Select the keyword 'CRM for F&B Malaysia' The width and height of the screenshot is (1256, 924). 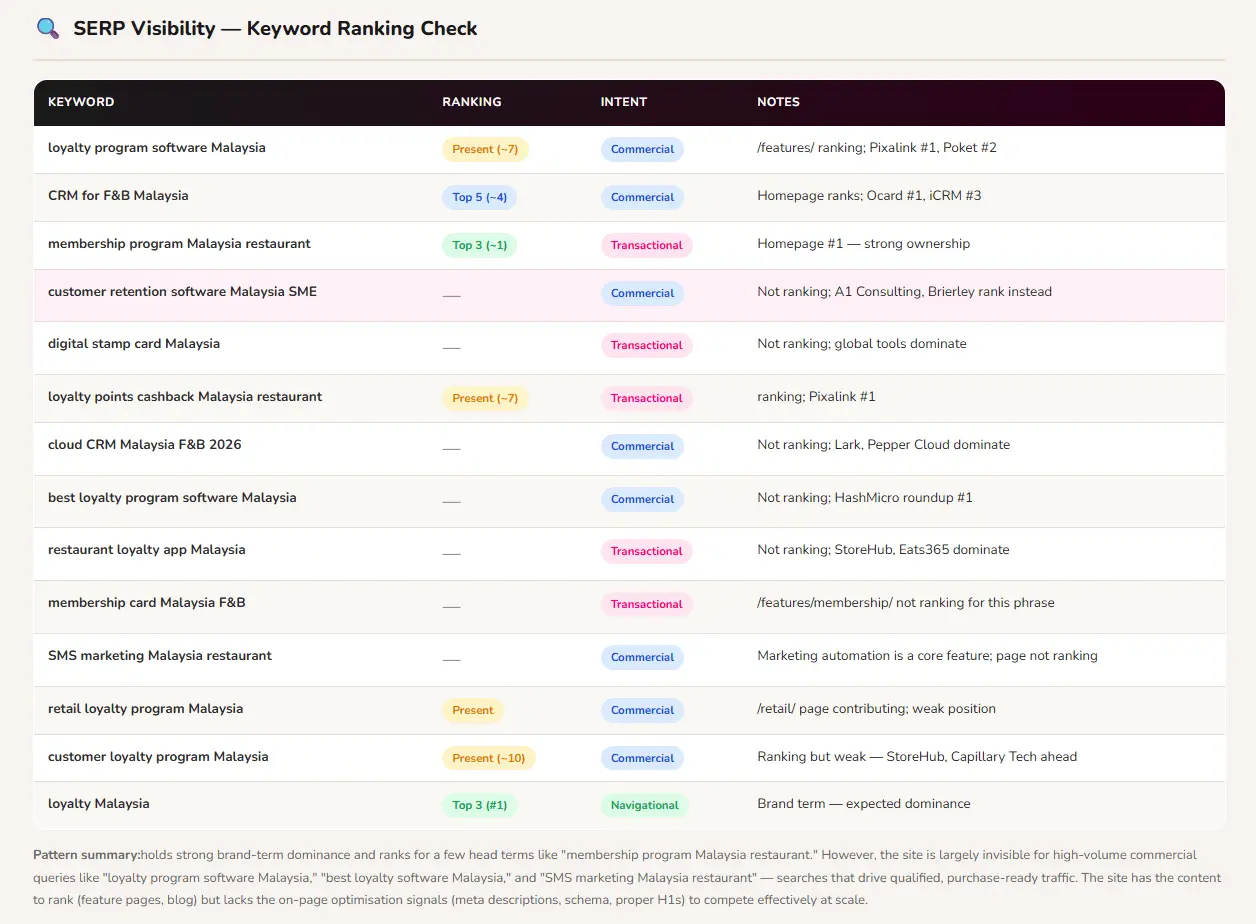[x=118, y=196]
